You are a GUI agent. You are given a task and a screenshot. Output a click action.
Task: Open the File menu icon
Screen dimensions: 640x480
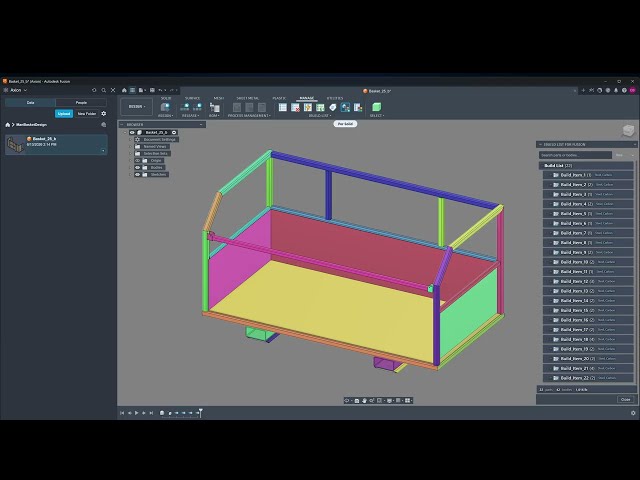point(141,90)
